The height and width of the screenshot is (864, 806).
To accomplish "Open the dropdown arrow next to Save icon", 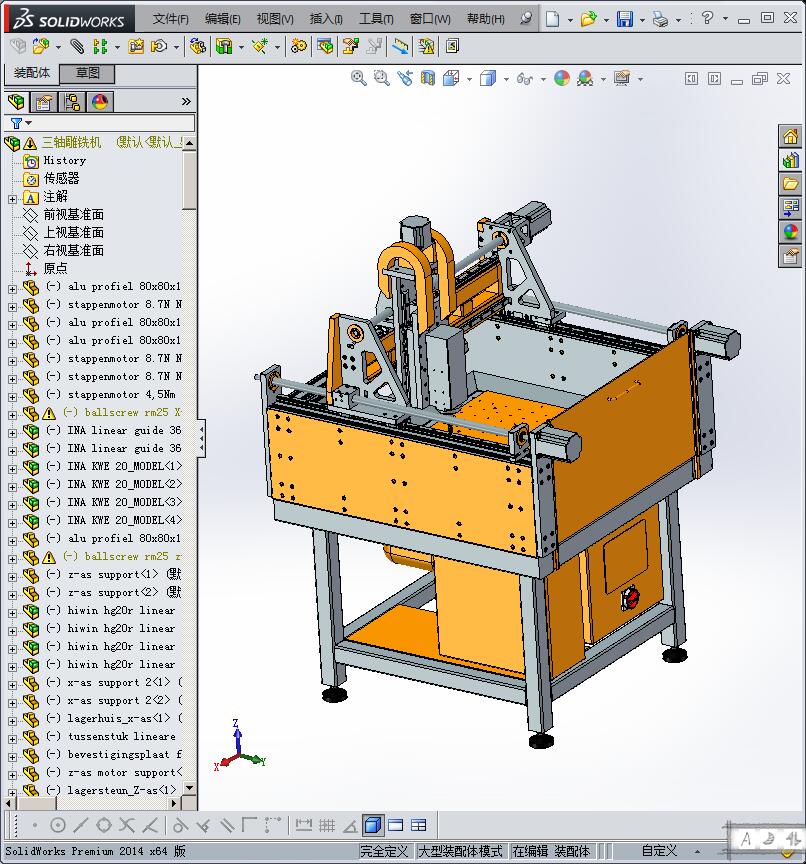I will pyautogui.click(x=642, y=20).
